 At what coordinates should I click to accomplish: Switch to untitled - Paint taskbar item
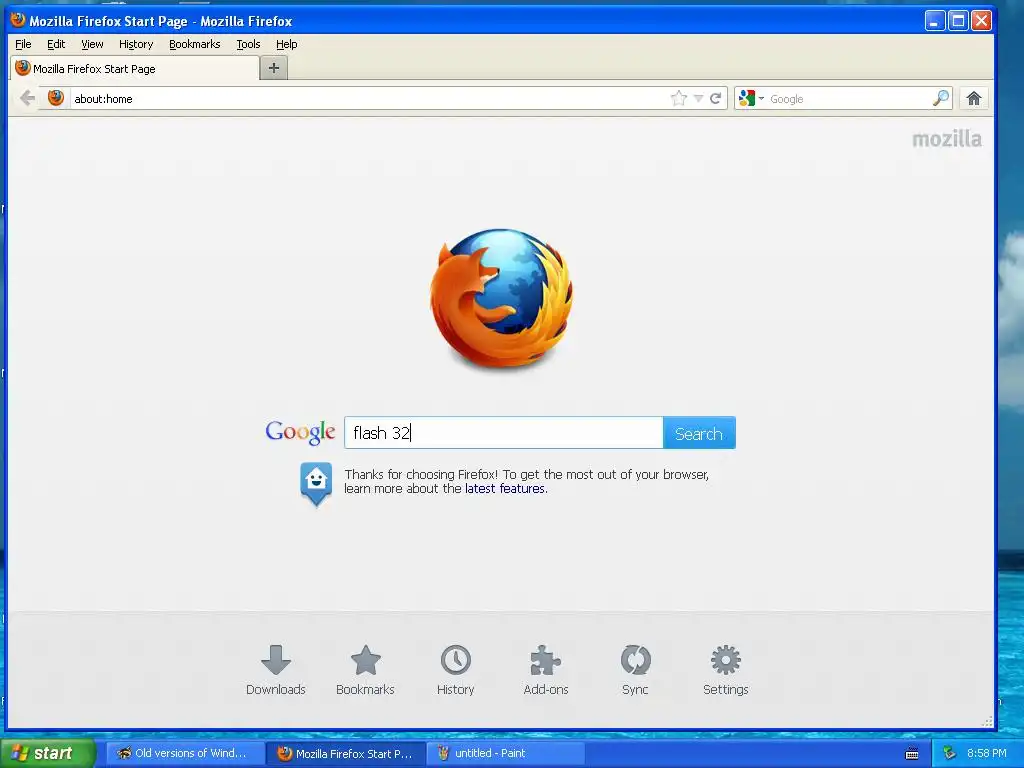[505, 753]
